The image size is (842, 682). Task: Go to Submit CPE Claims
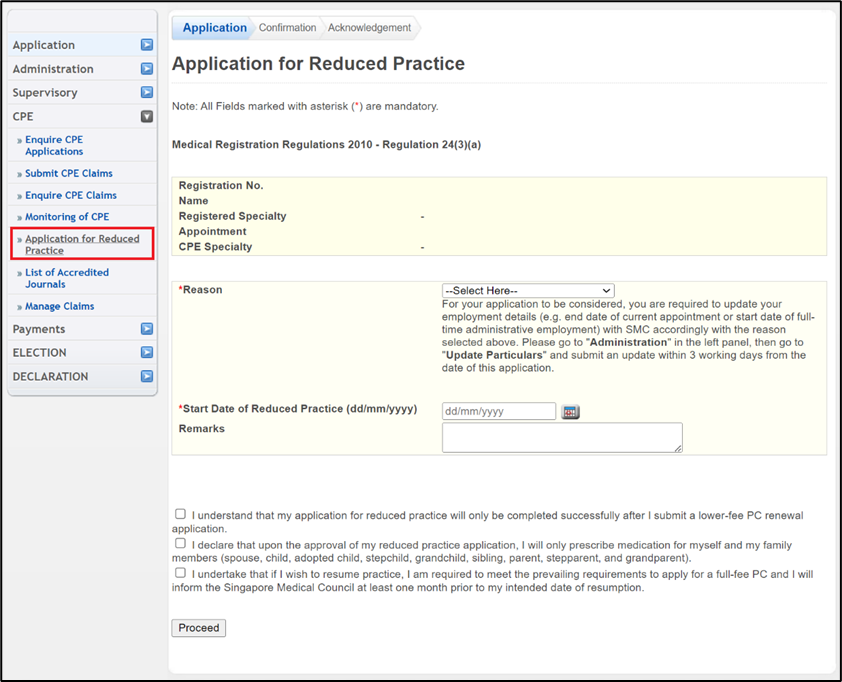coord(68,174)
